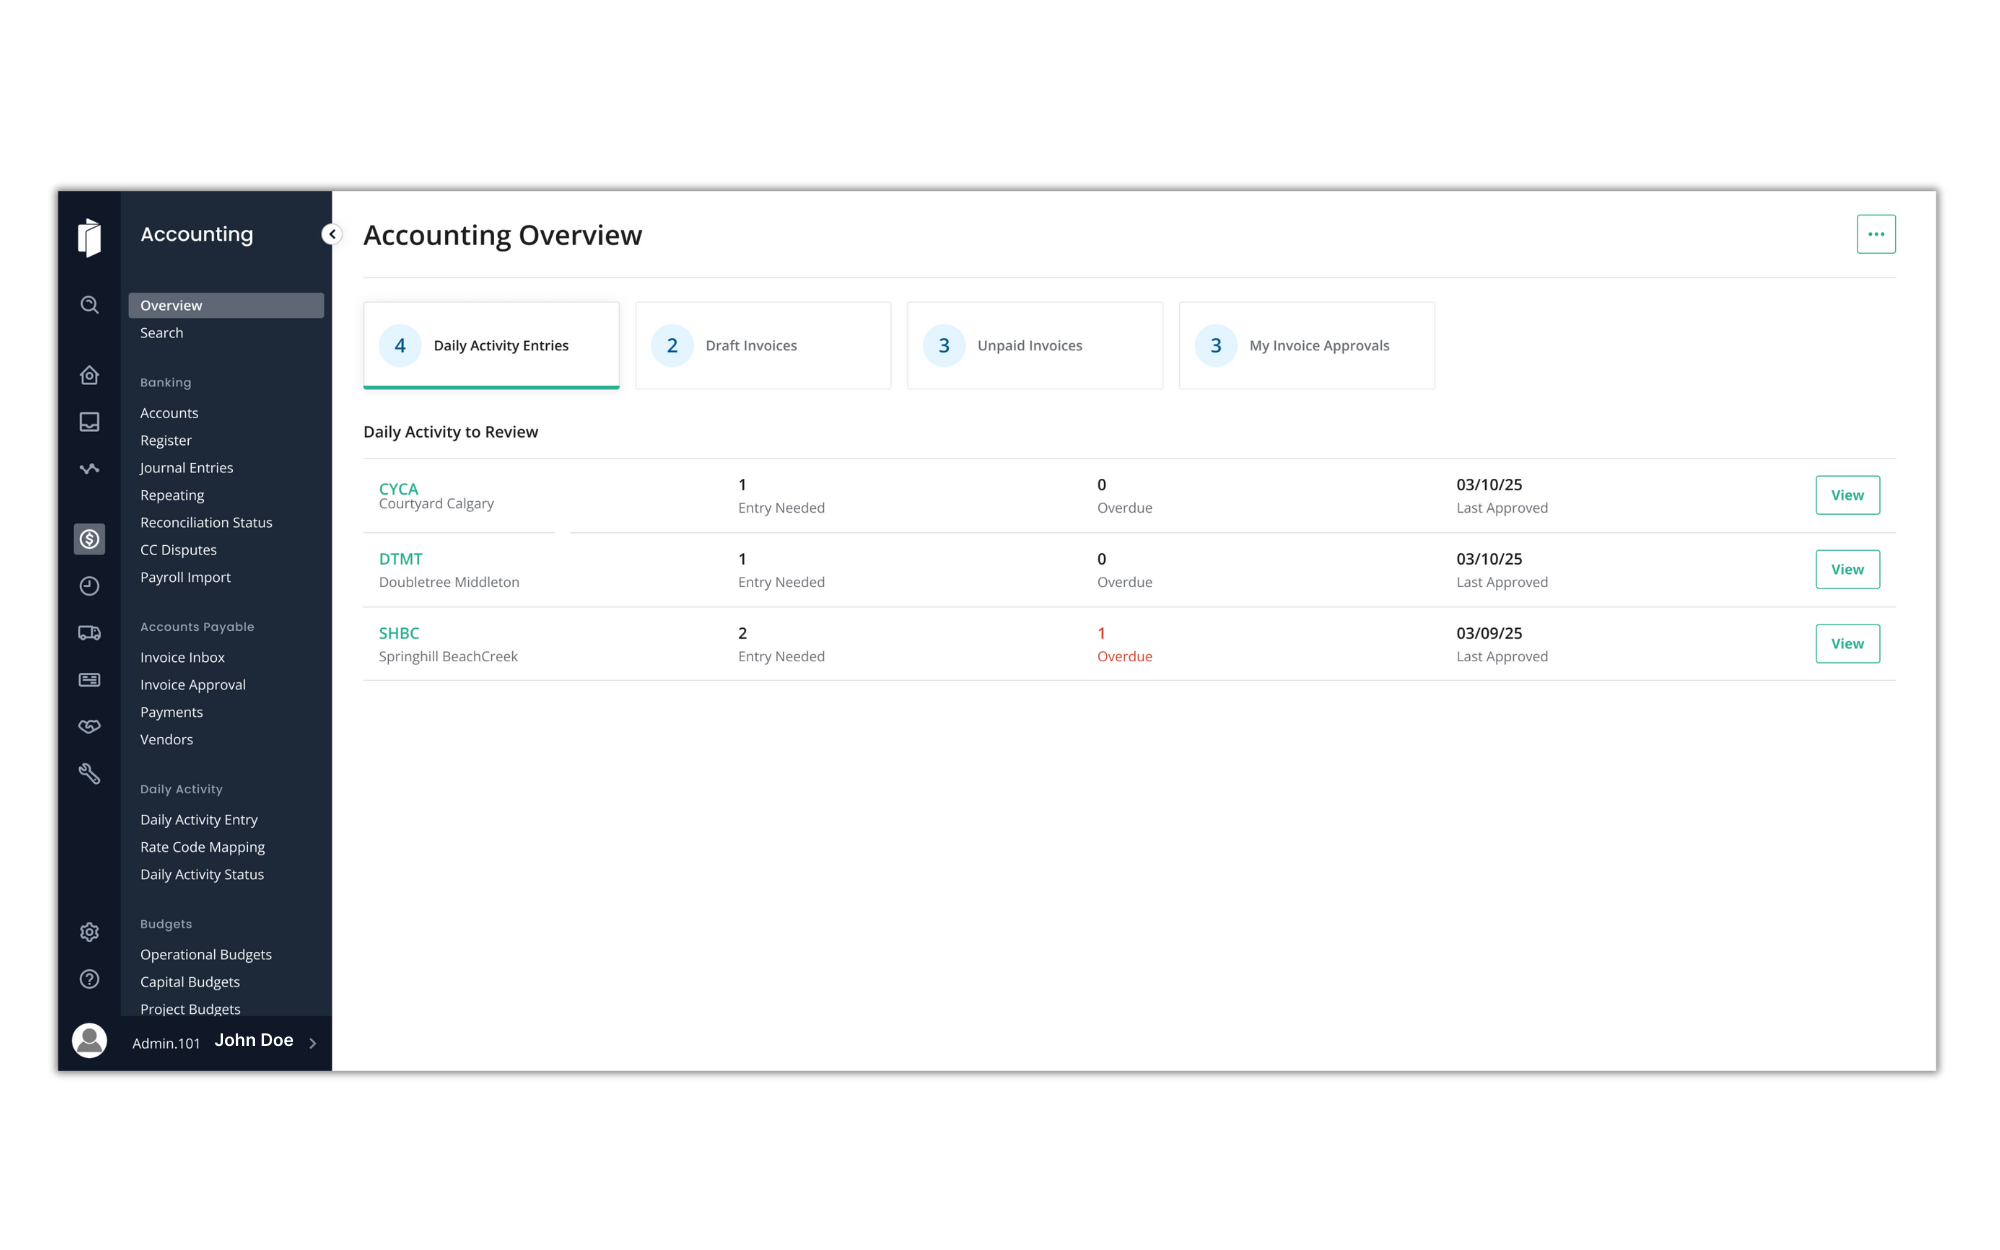Open Daily Activity Entry in sidebar
This screenshot has width=2000, height=1250.
click(199, 820)
